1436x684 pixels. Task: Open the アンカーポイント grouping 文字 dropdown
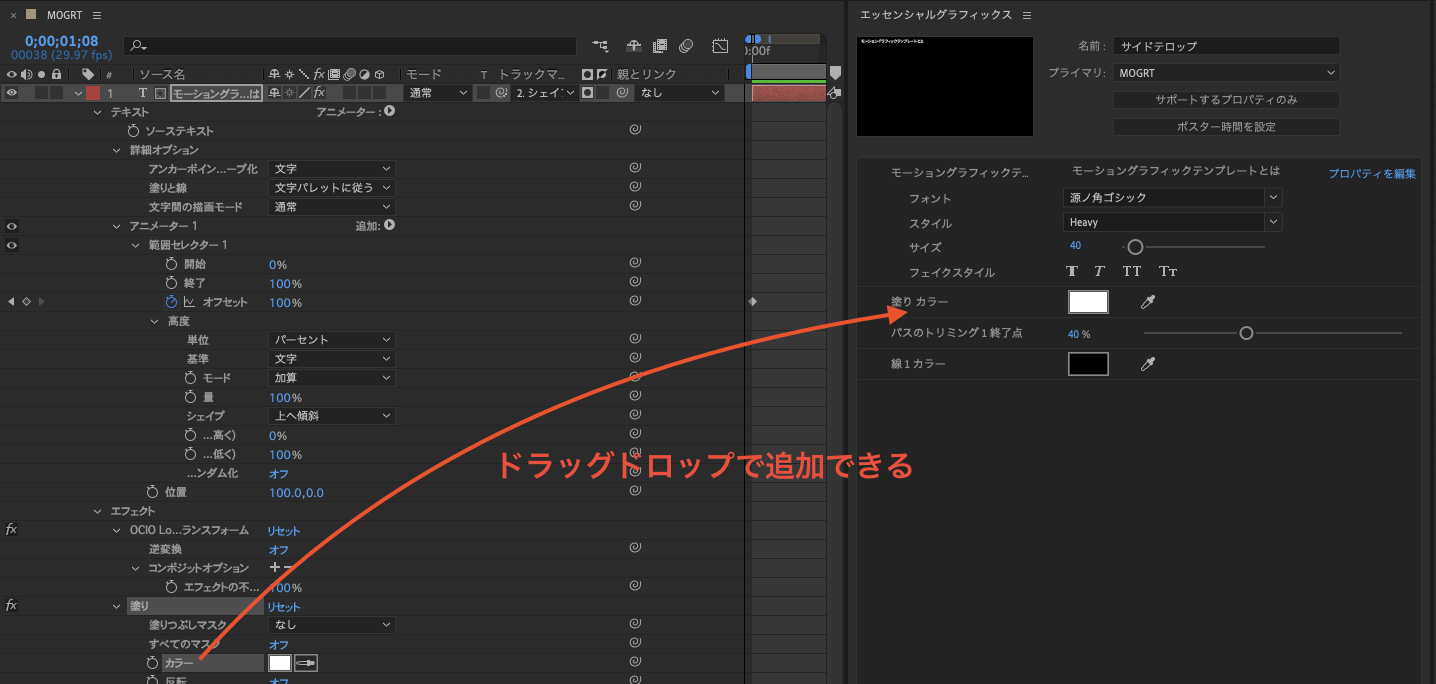point(331,169)
